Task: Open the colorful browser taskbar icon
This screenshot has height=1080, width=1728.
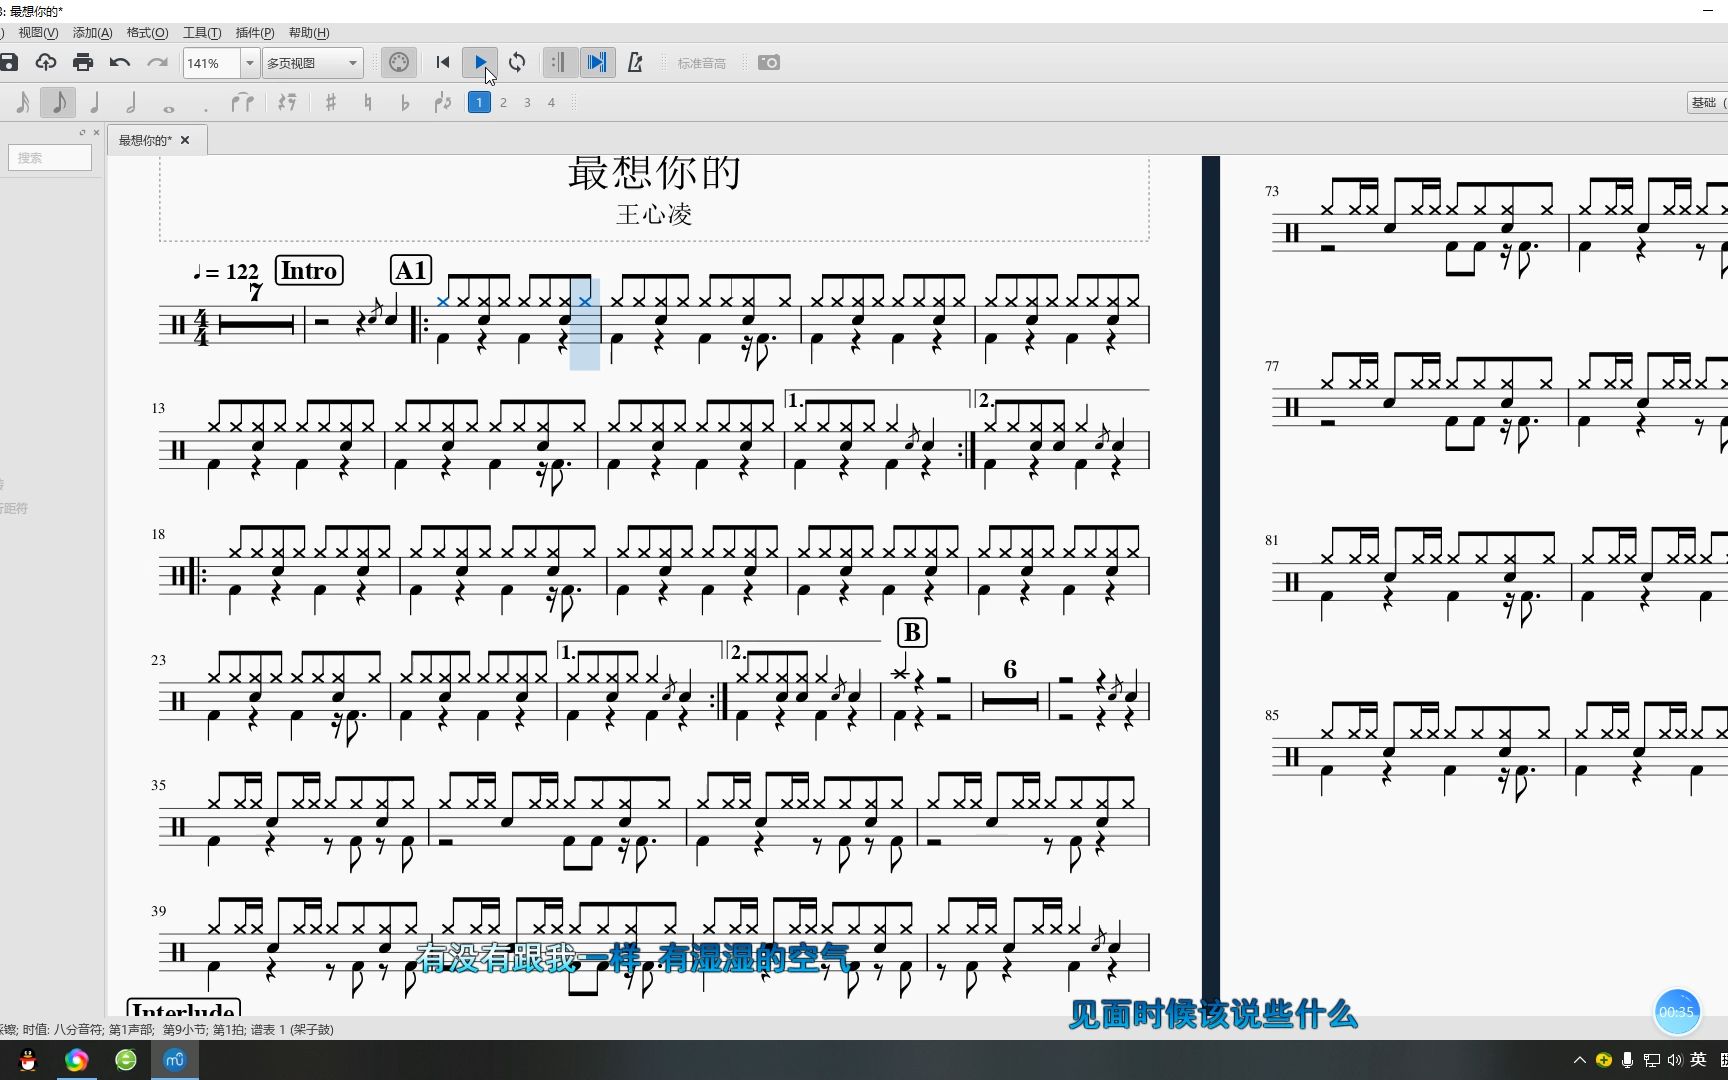Action: click(x=76, y=1060)
